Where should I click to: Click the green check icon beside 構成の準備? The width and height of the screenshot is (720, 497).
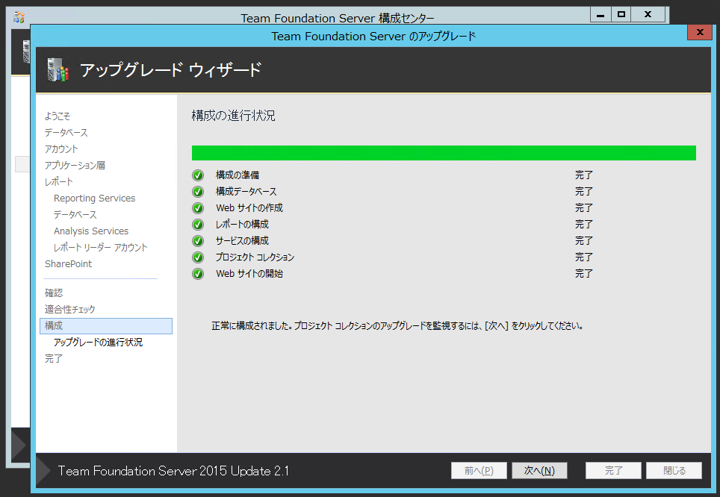point(198,175)
